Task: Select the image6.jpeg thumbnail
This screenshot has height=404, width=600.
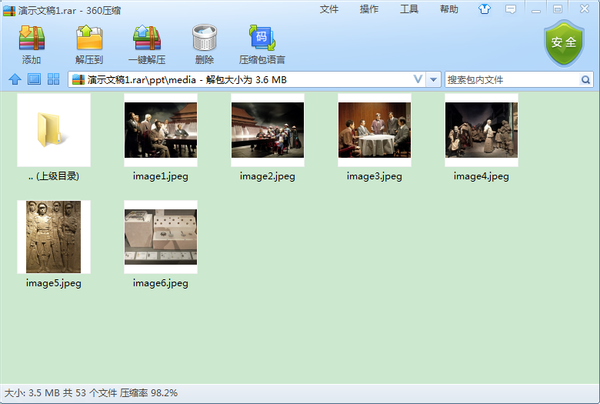Action: (161, 237)
